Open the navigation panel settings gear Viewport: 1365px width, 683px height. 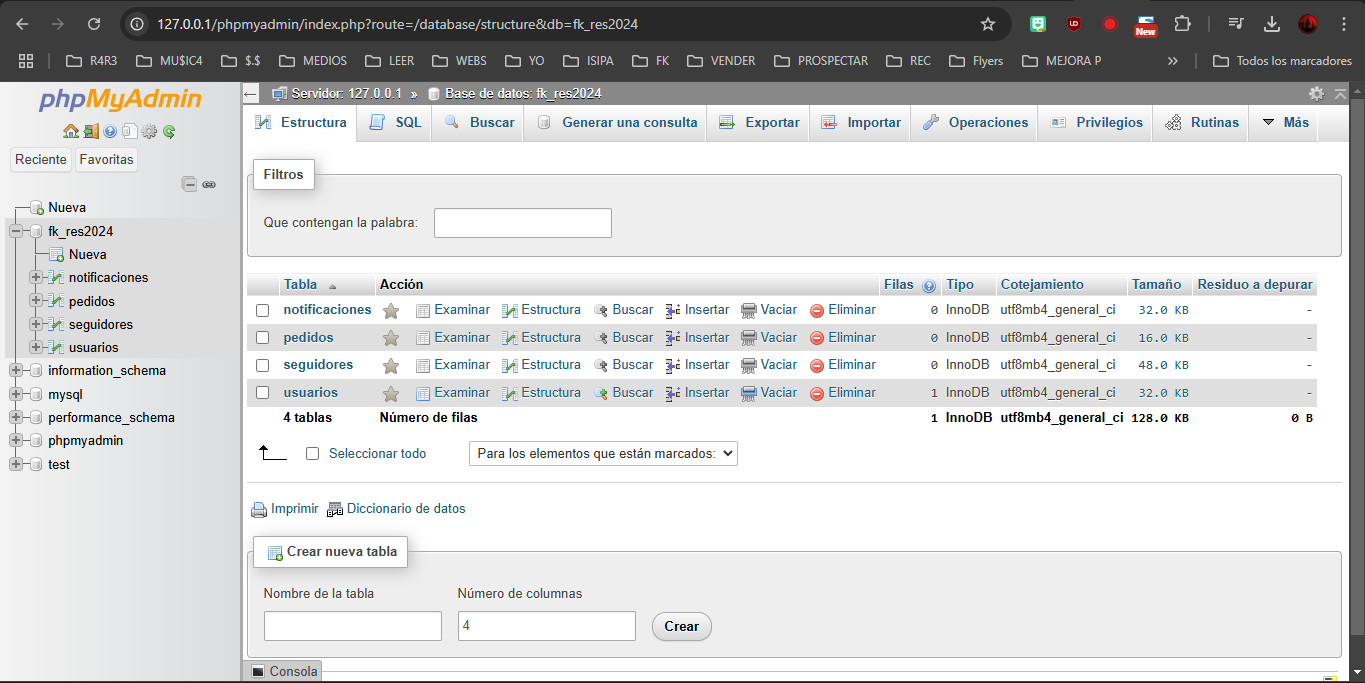point(149,131)
